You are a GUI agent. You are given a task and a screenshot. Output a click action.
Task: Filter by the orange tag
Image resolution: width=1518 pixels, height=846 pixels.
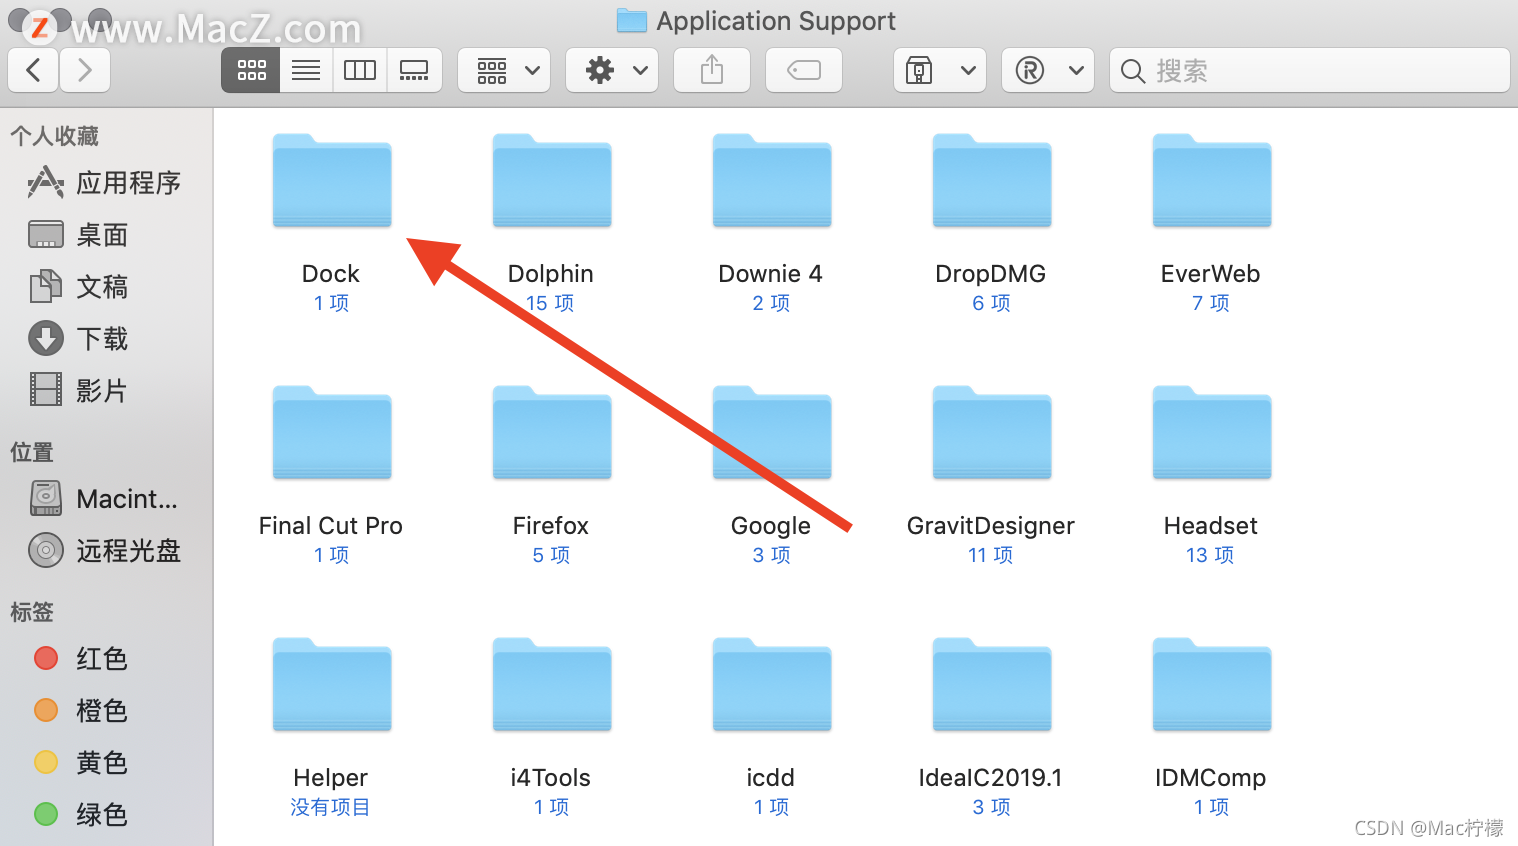click(x=80, y=711)
